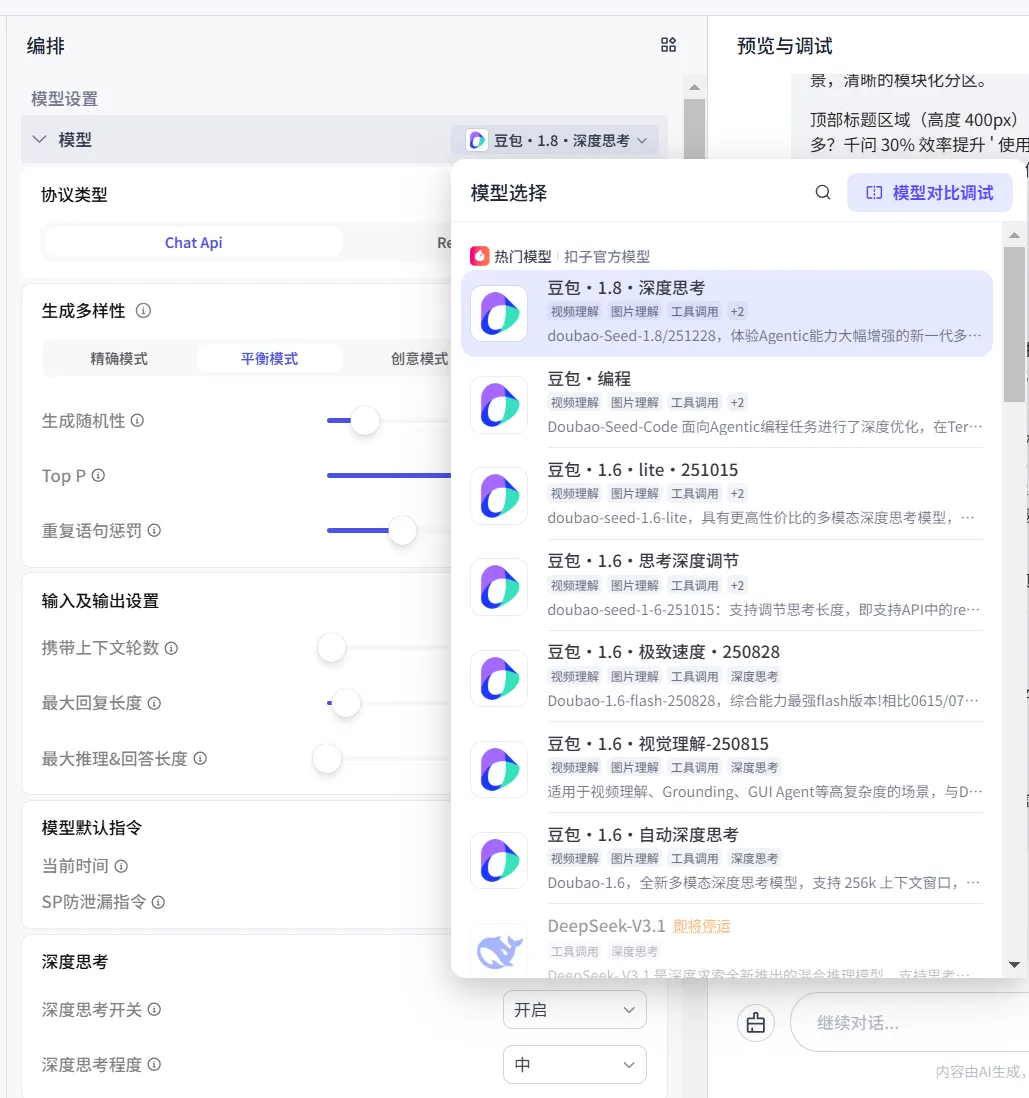Open the 豆包·1.8·深度思考 model dropdown
The image size is (1029, 1098).
(x=555, y=140)
